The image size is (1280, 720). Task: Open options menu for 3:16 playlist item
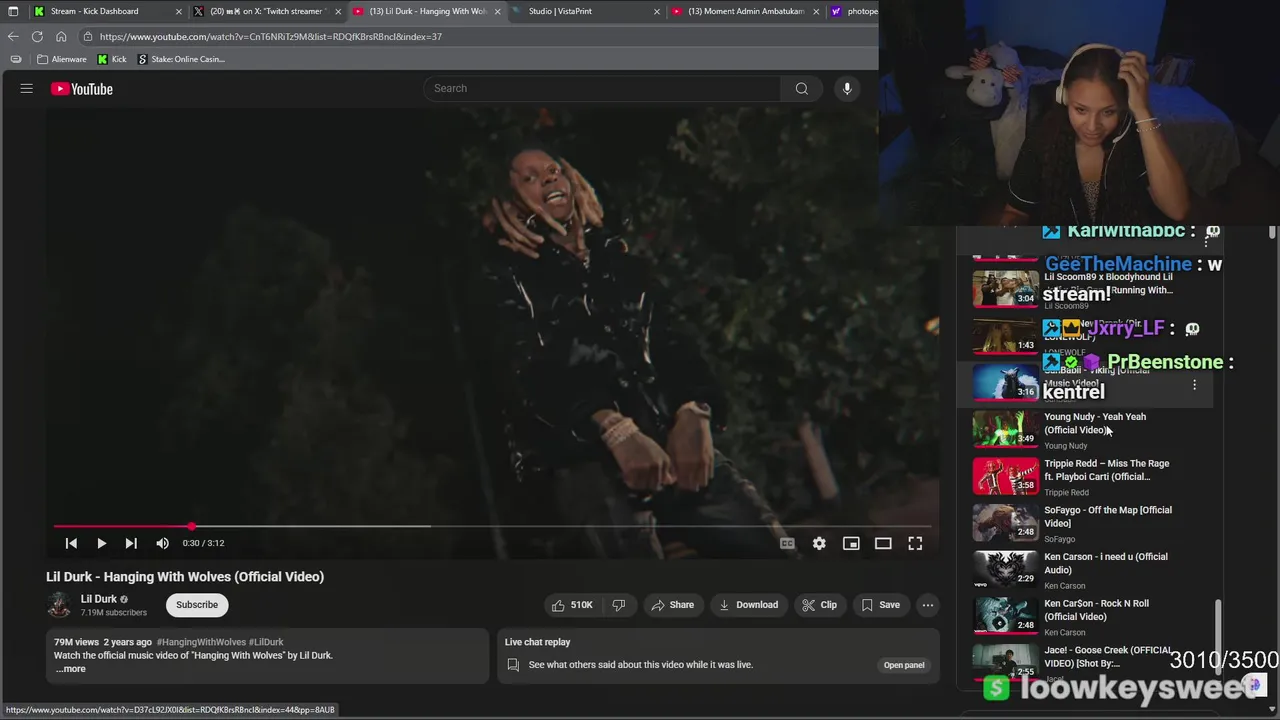(1194, 384)
